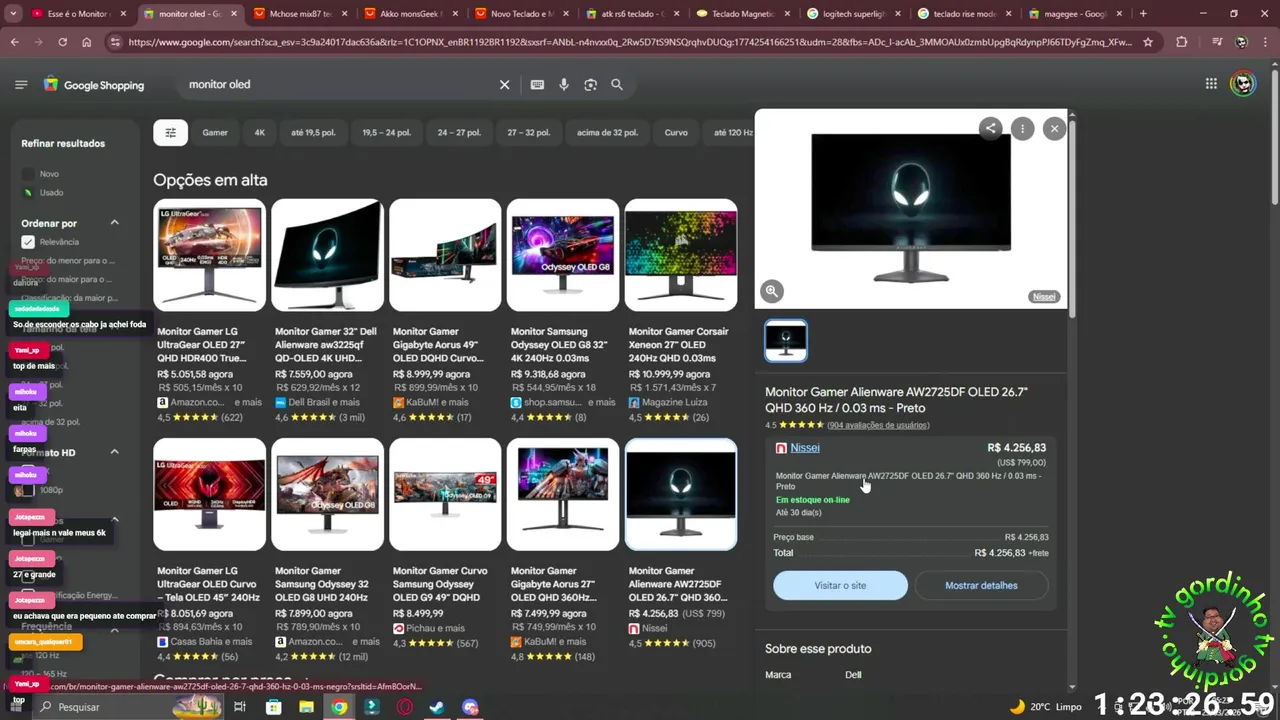Image resolution: width=1280 pixels, height=720 pixels.
Task: Apply the Curvo filter chip
Action: tap(676, 132)
